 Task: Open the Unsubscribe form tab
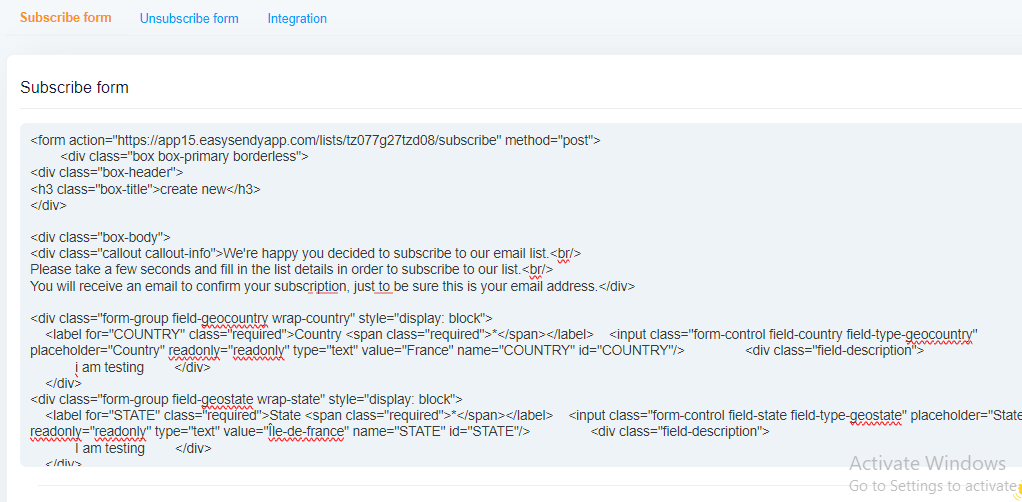coord(189,19)
